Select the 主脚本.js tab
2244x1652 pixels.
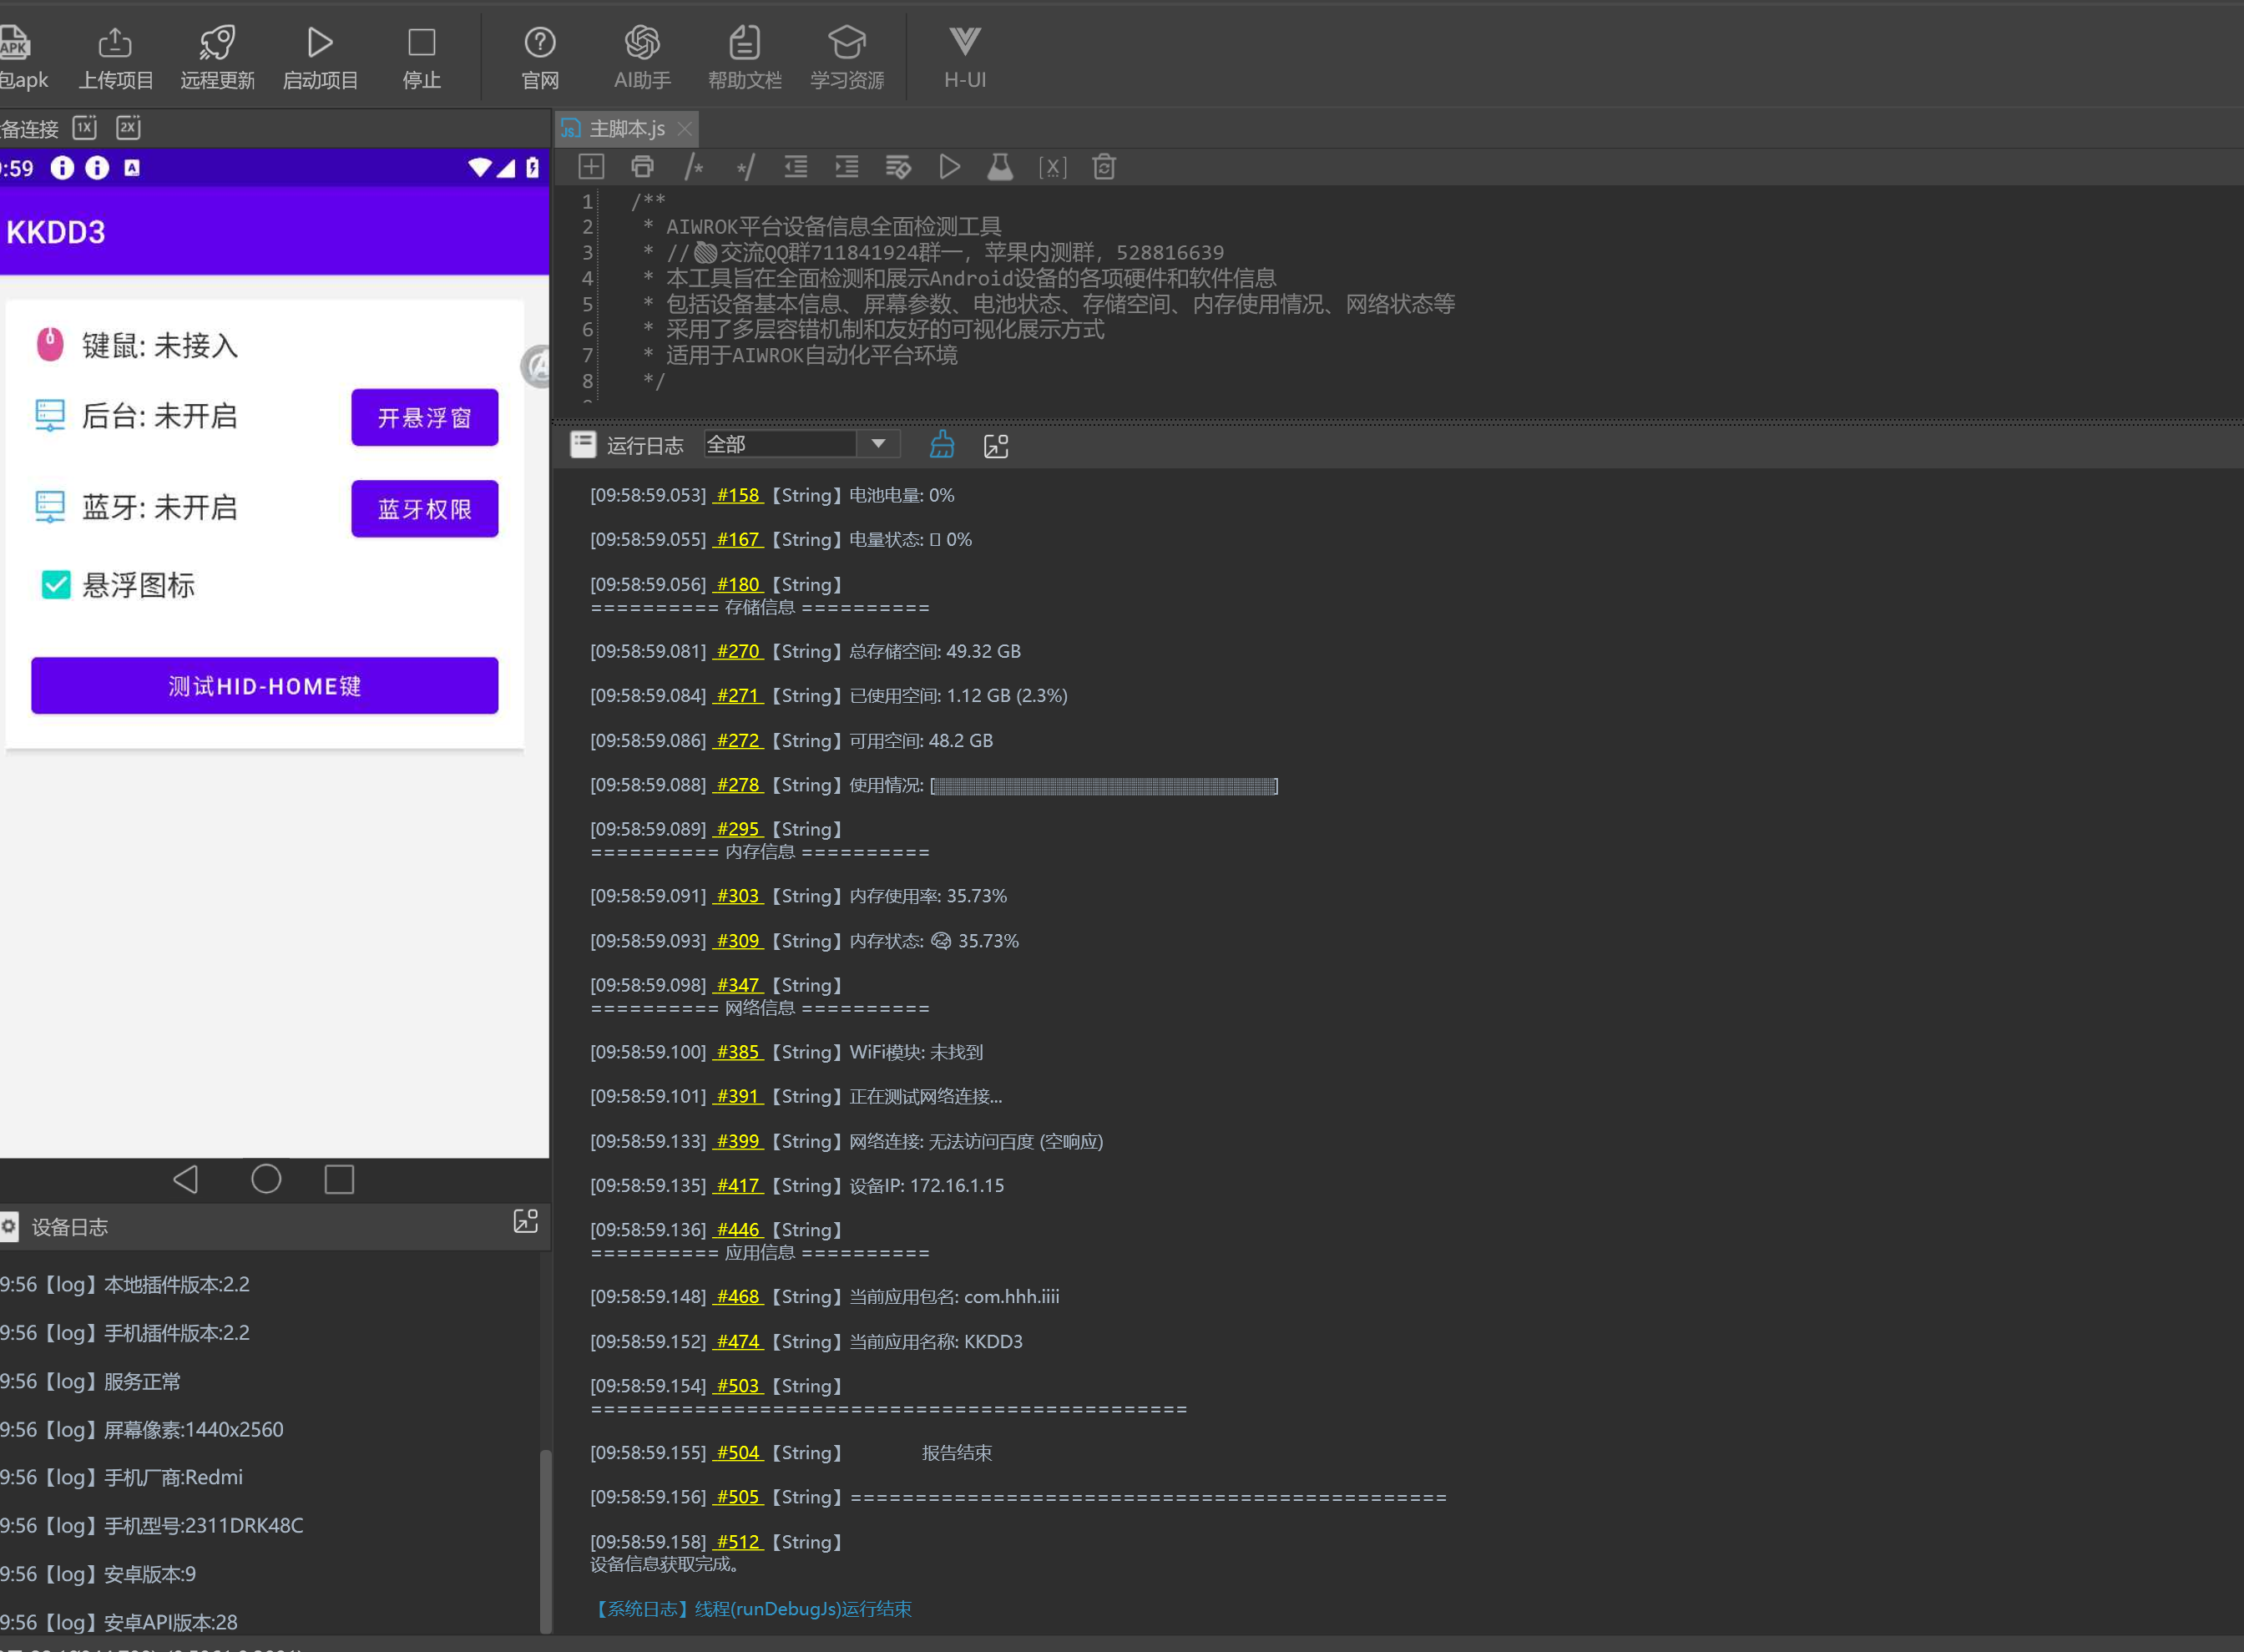tap(626, 129)
